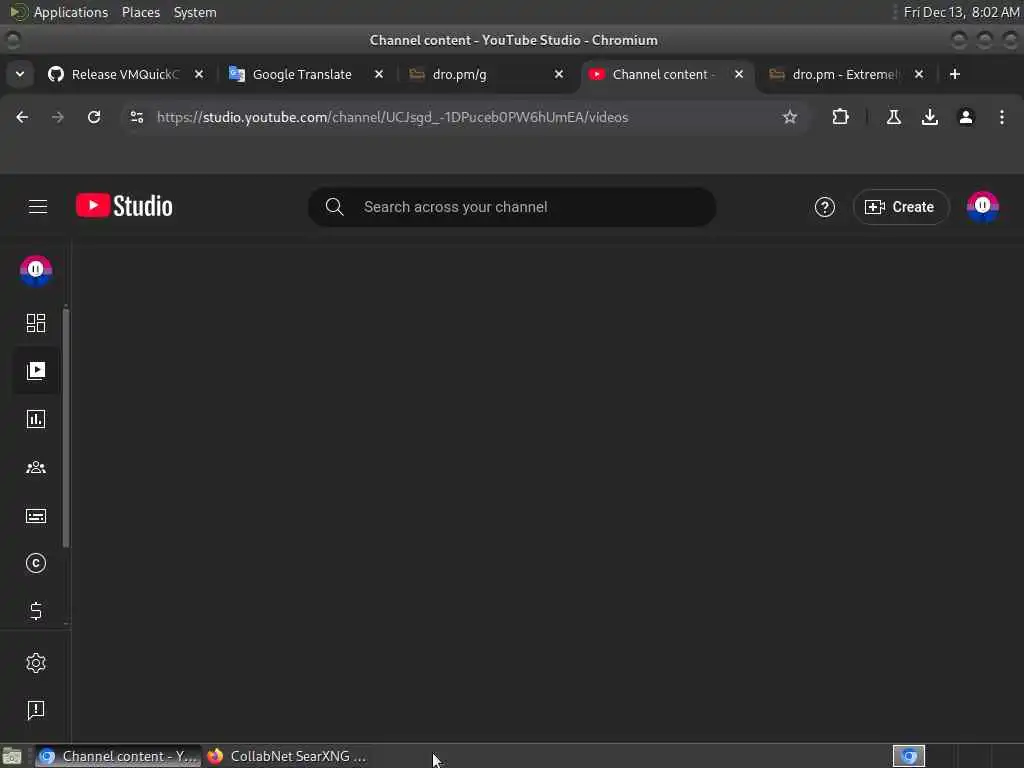Open the Earn dollar sidebar icon
Viewport: 1024px width, 768px height.
[x=36, y=611]
